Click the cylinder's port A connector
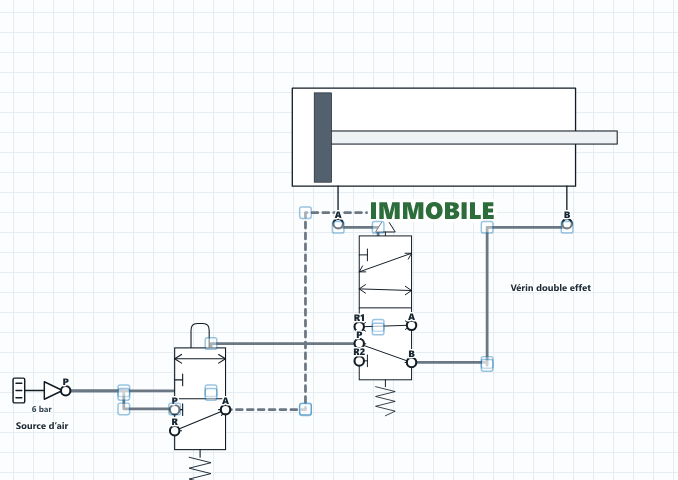 point(338,224)
